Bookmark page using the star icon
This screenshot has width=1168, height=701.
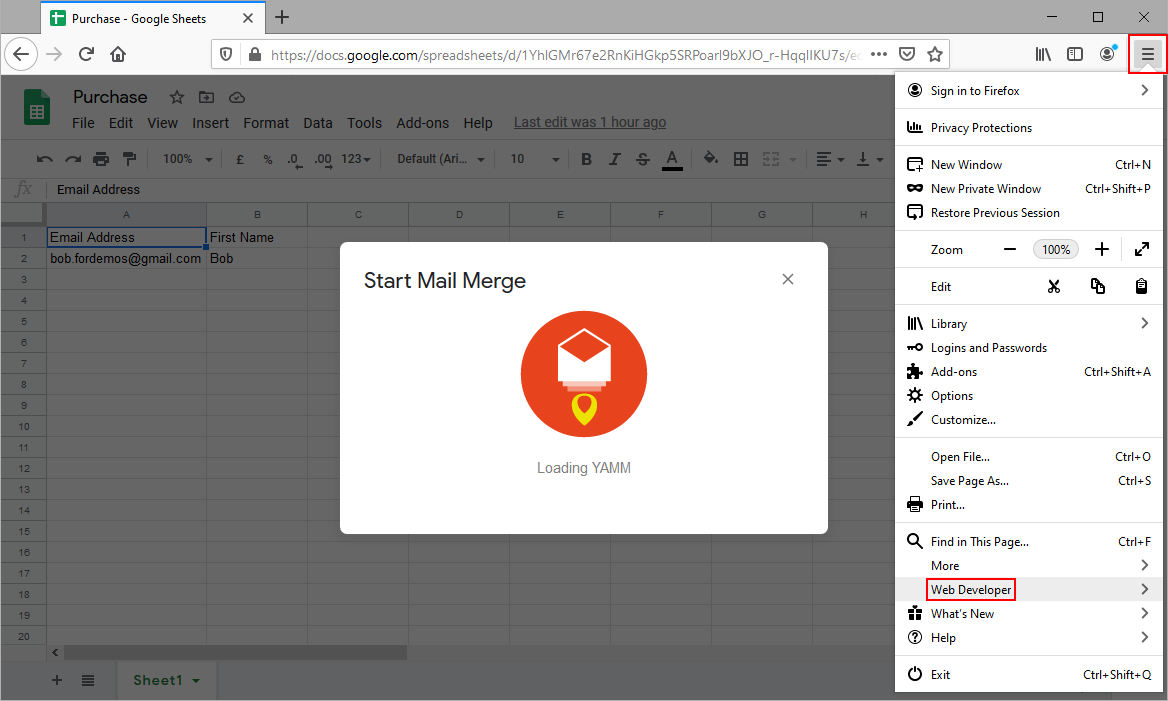pyautogui.click(x=935, y=54)
